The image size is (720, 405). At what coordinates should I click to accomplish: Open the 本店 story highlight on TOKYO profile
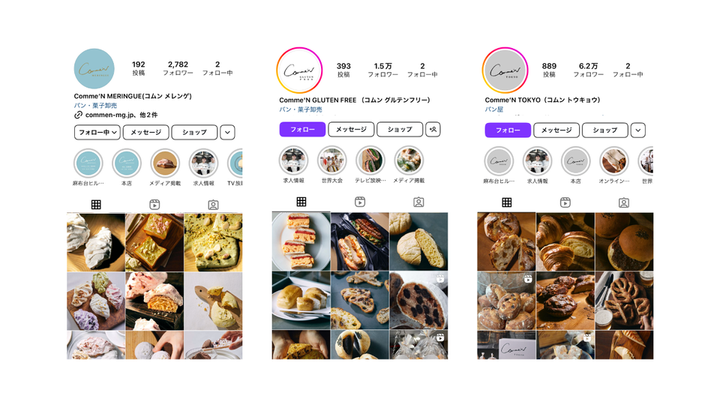point(575,162)
